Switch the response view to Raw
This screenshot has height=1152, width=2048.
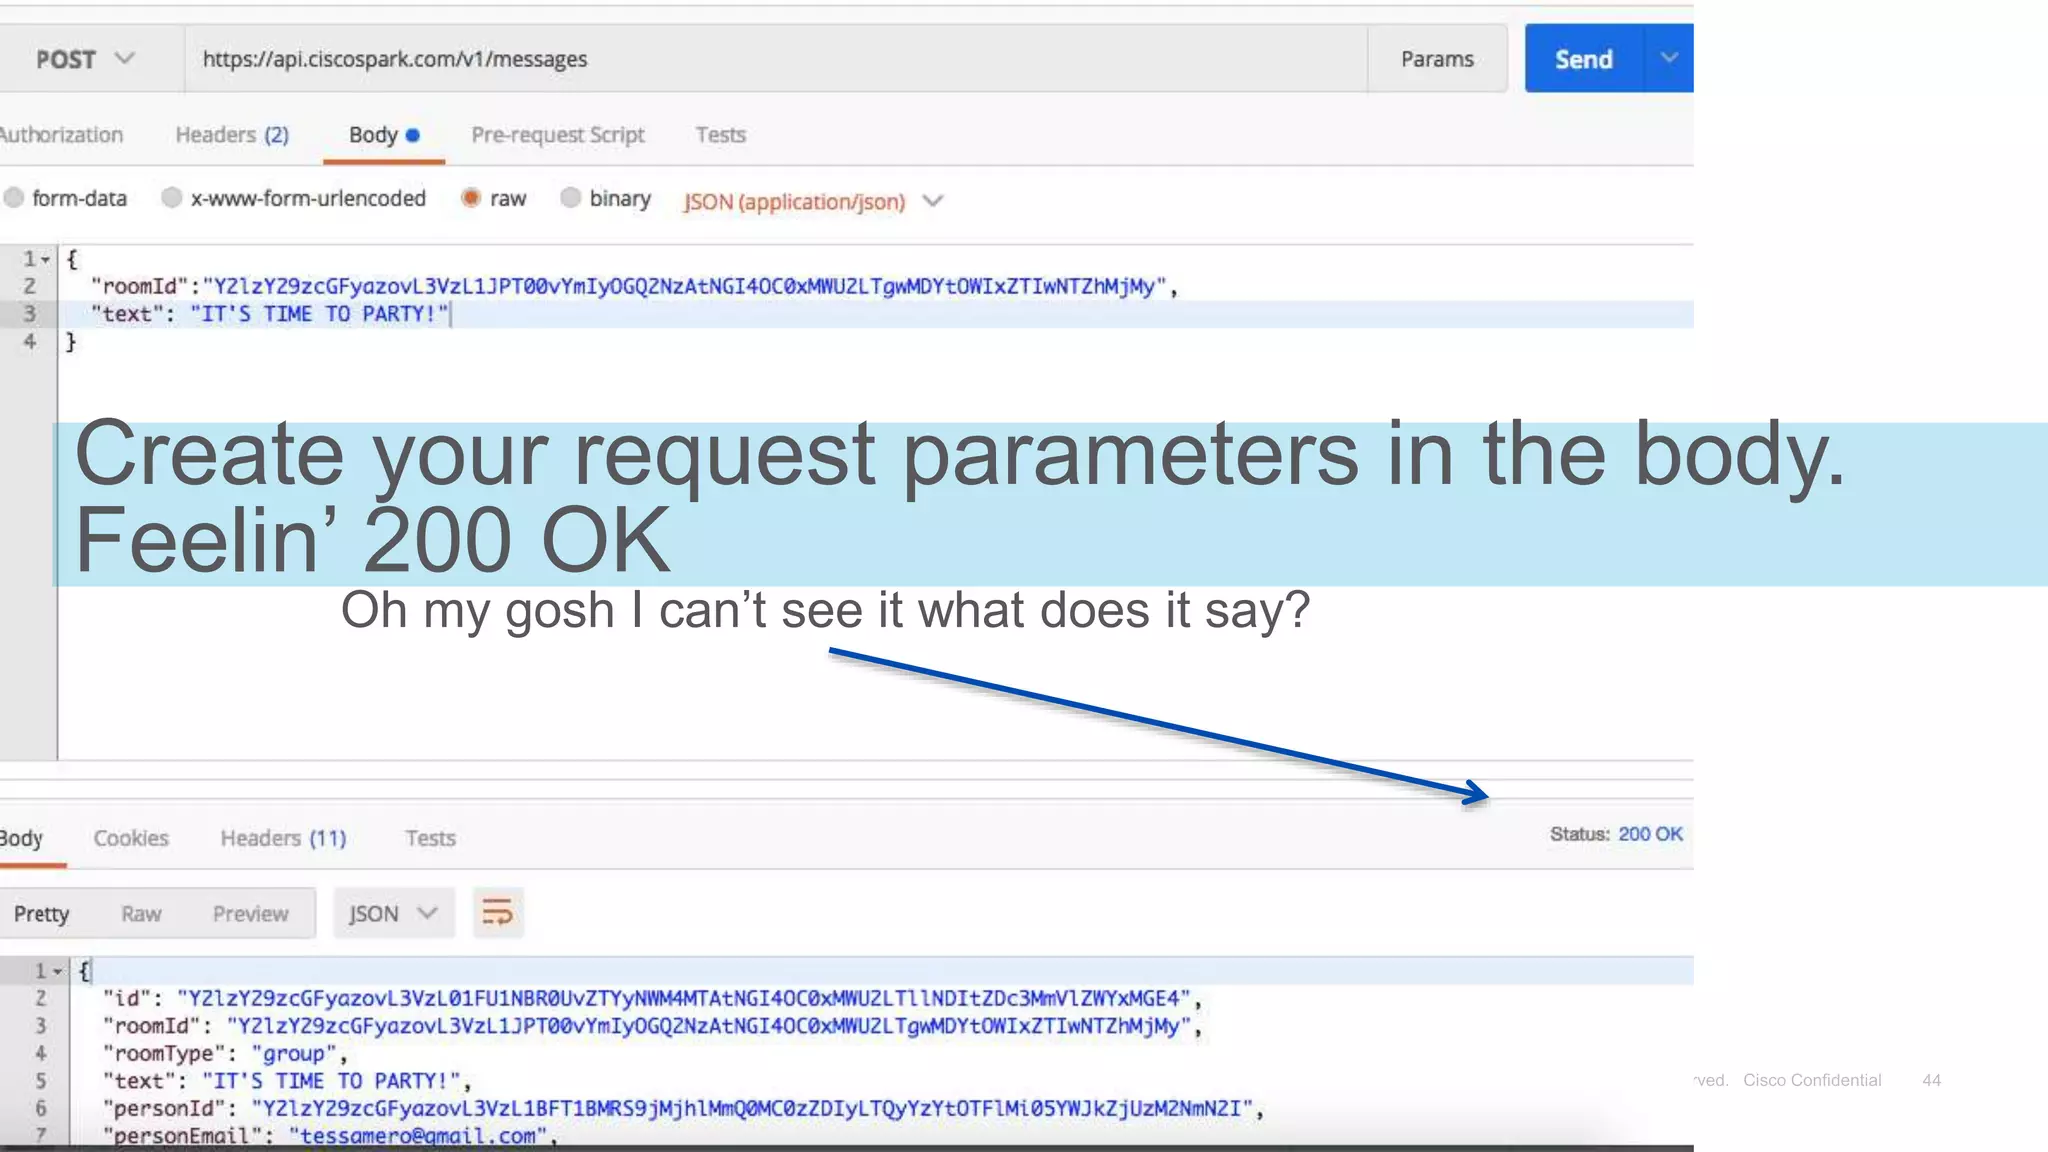(141, 914)
